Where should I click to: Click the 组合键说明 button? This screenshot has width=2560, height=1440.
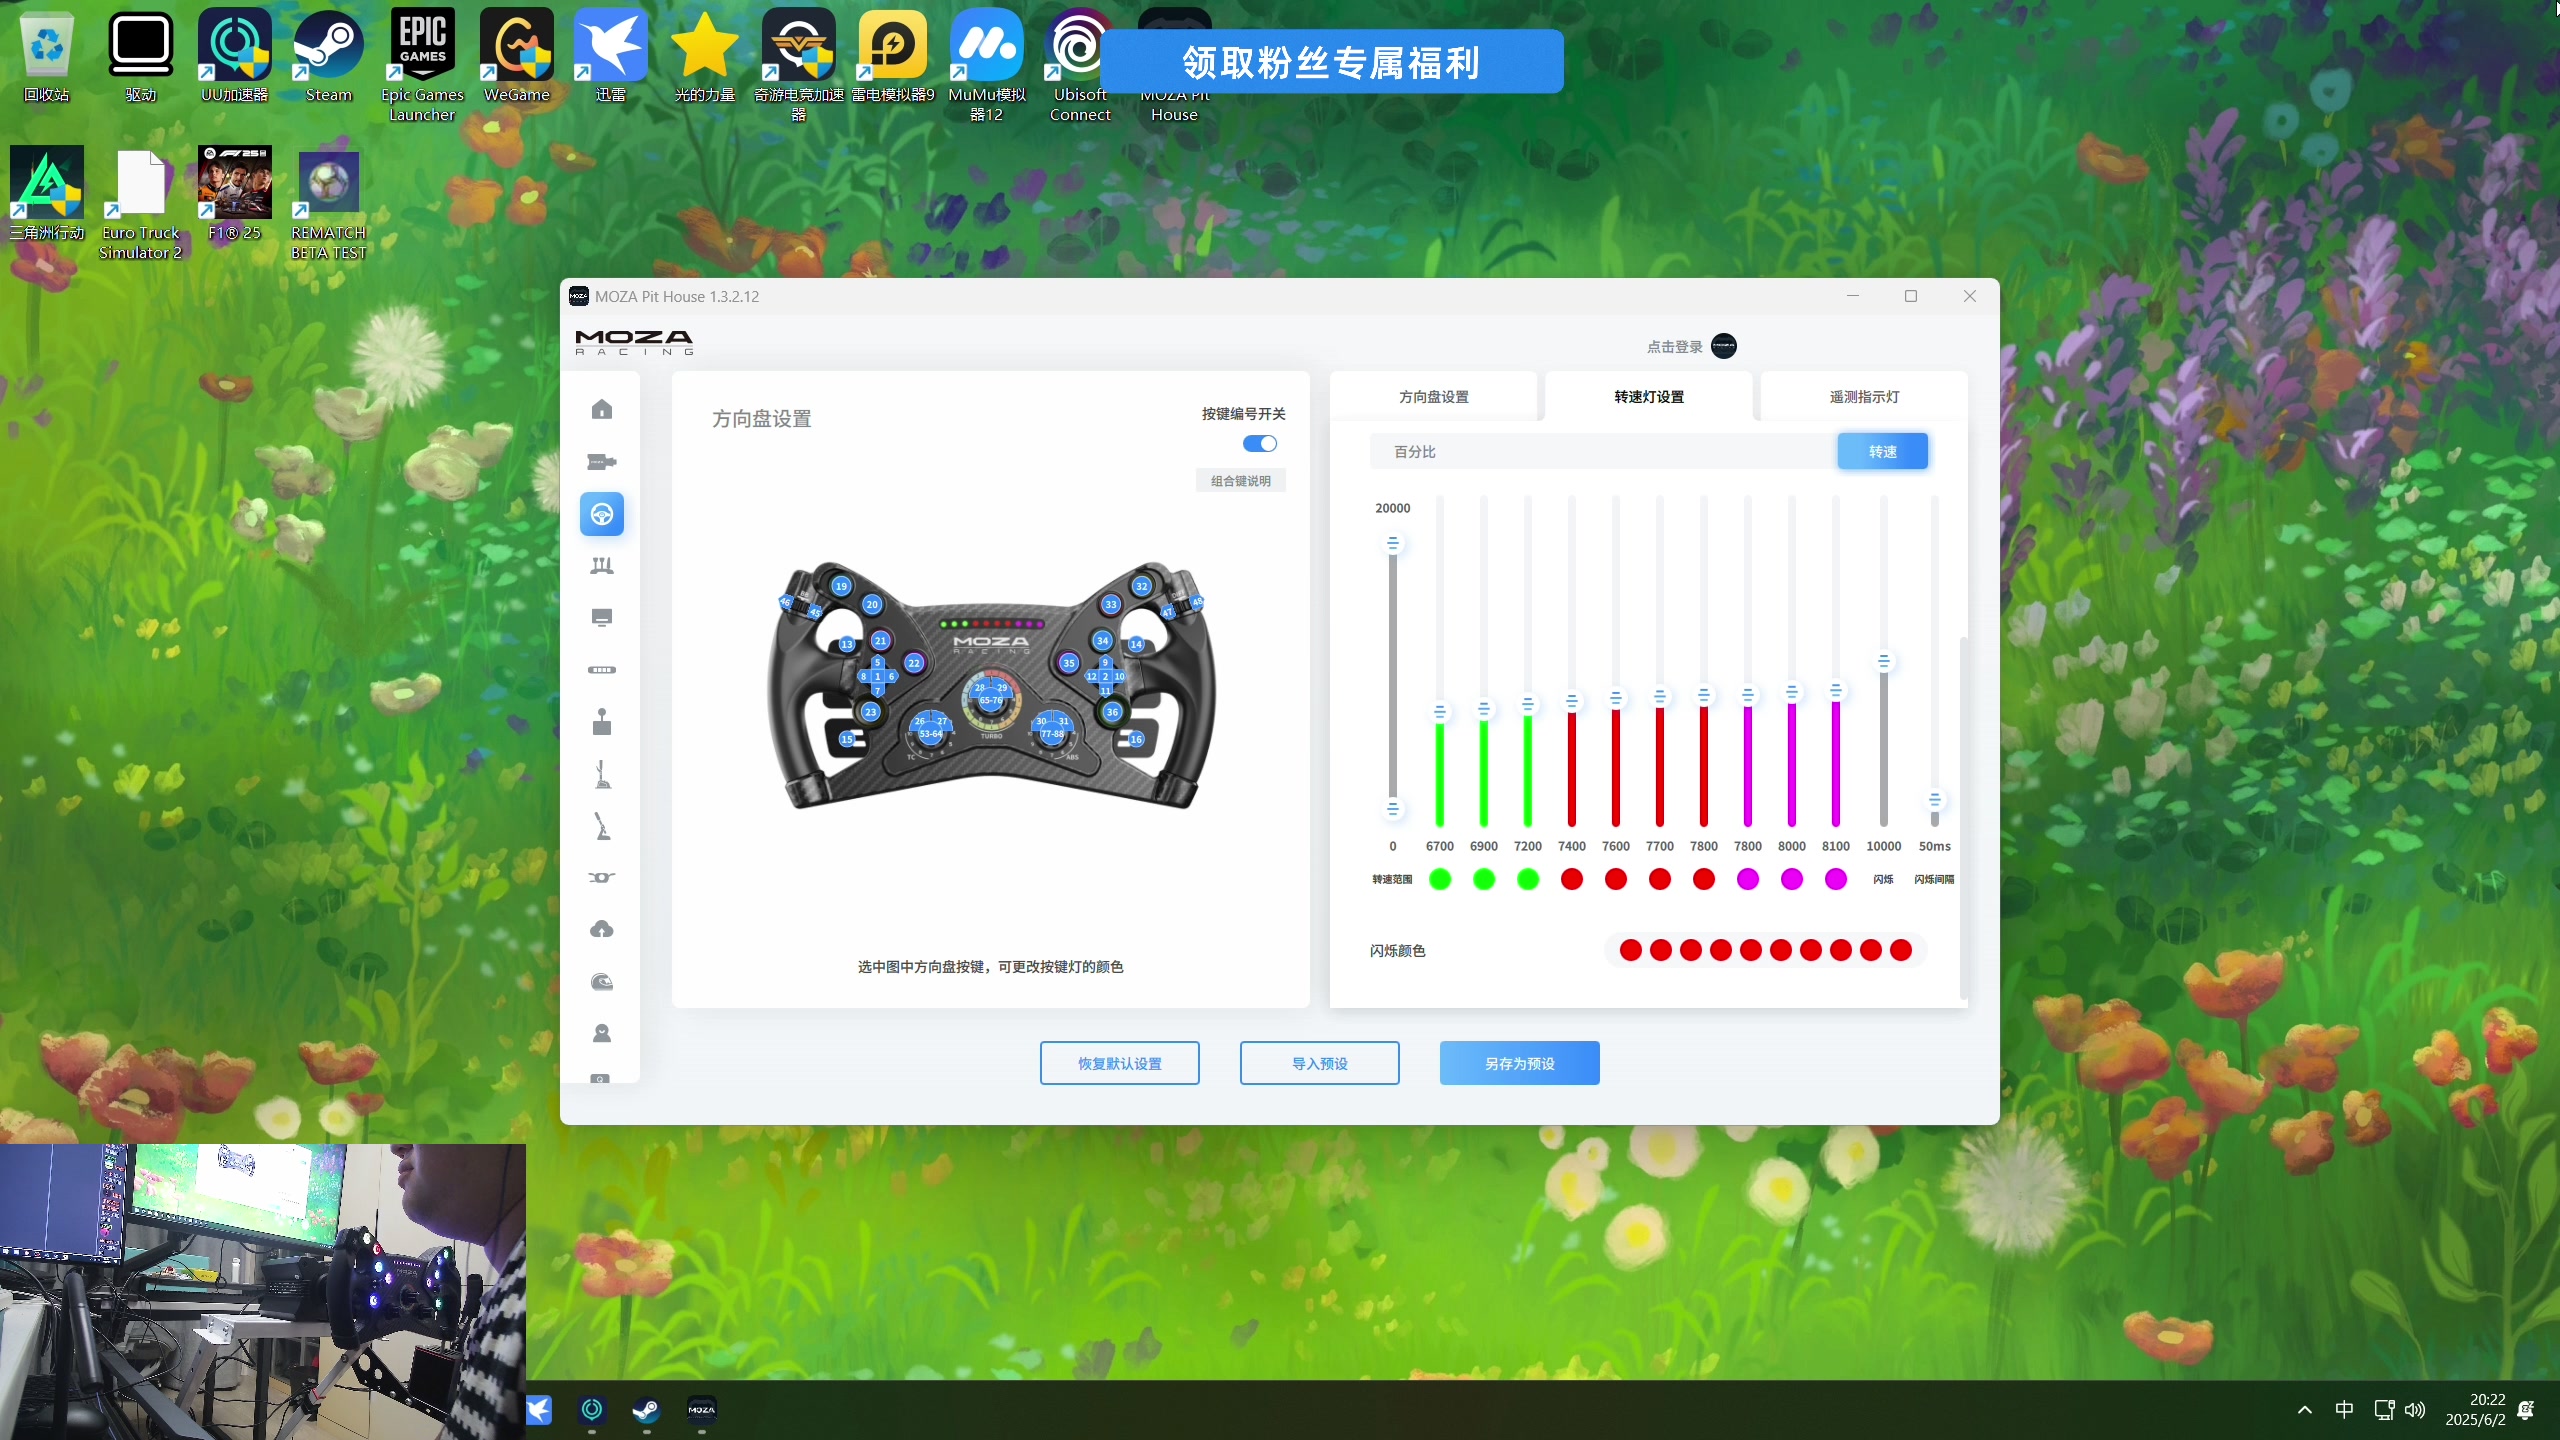point(1240,481)
